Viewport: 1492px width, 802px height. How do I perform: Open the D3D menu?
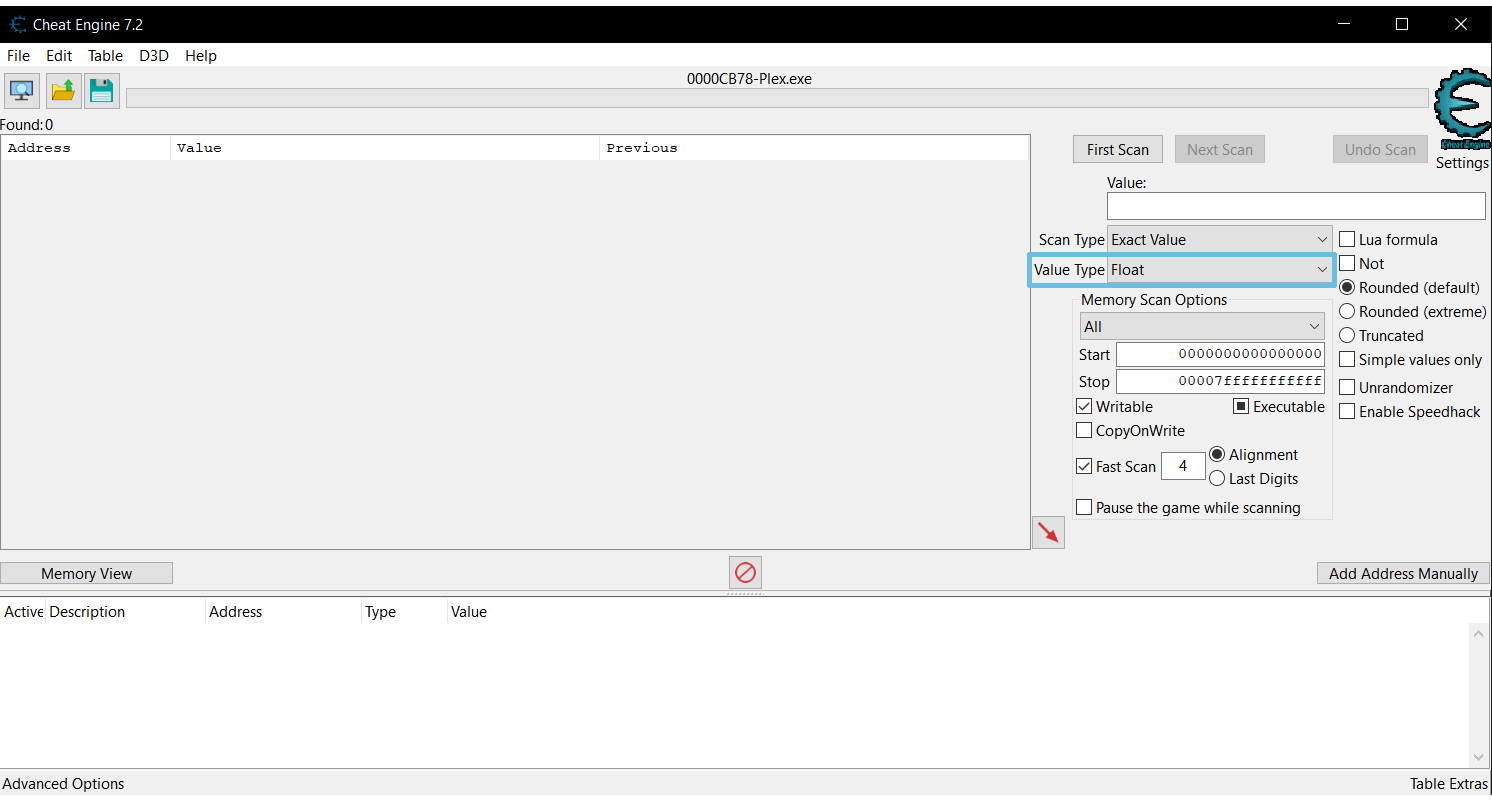pos(154,56)
